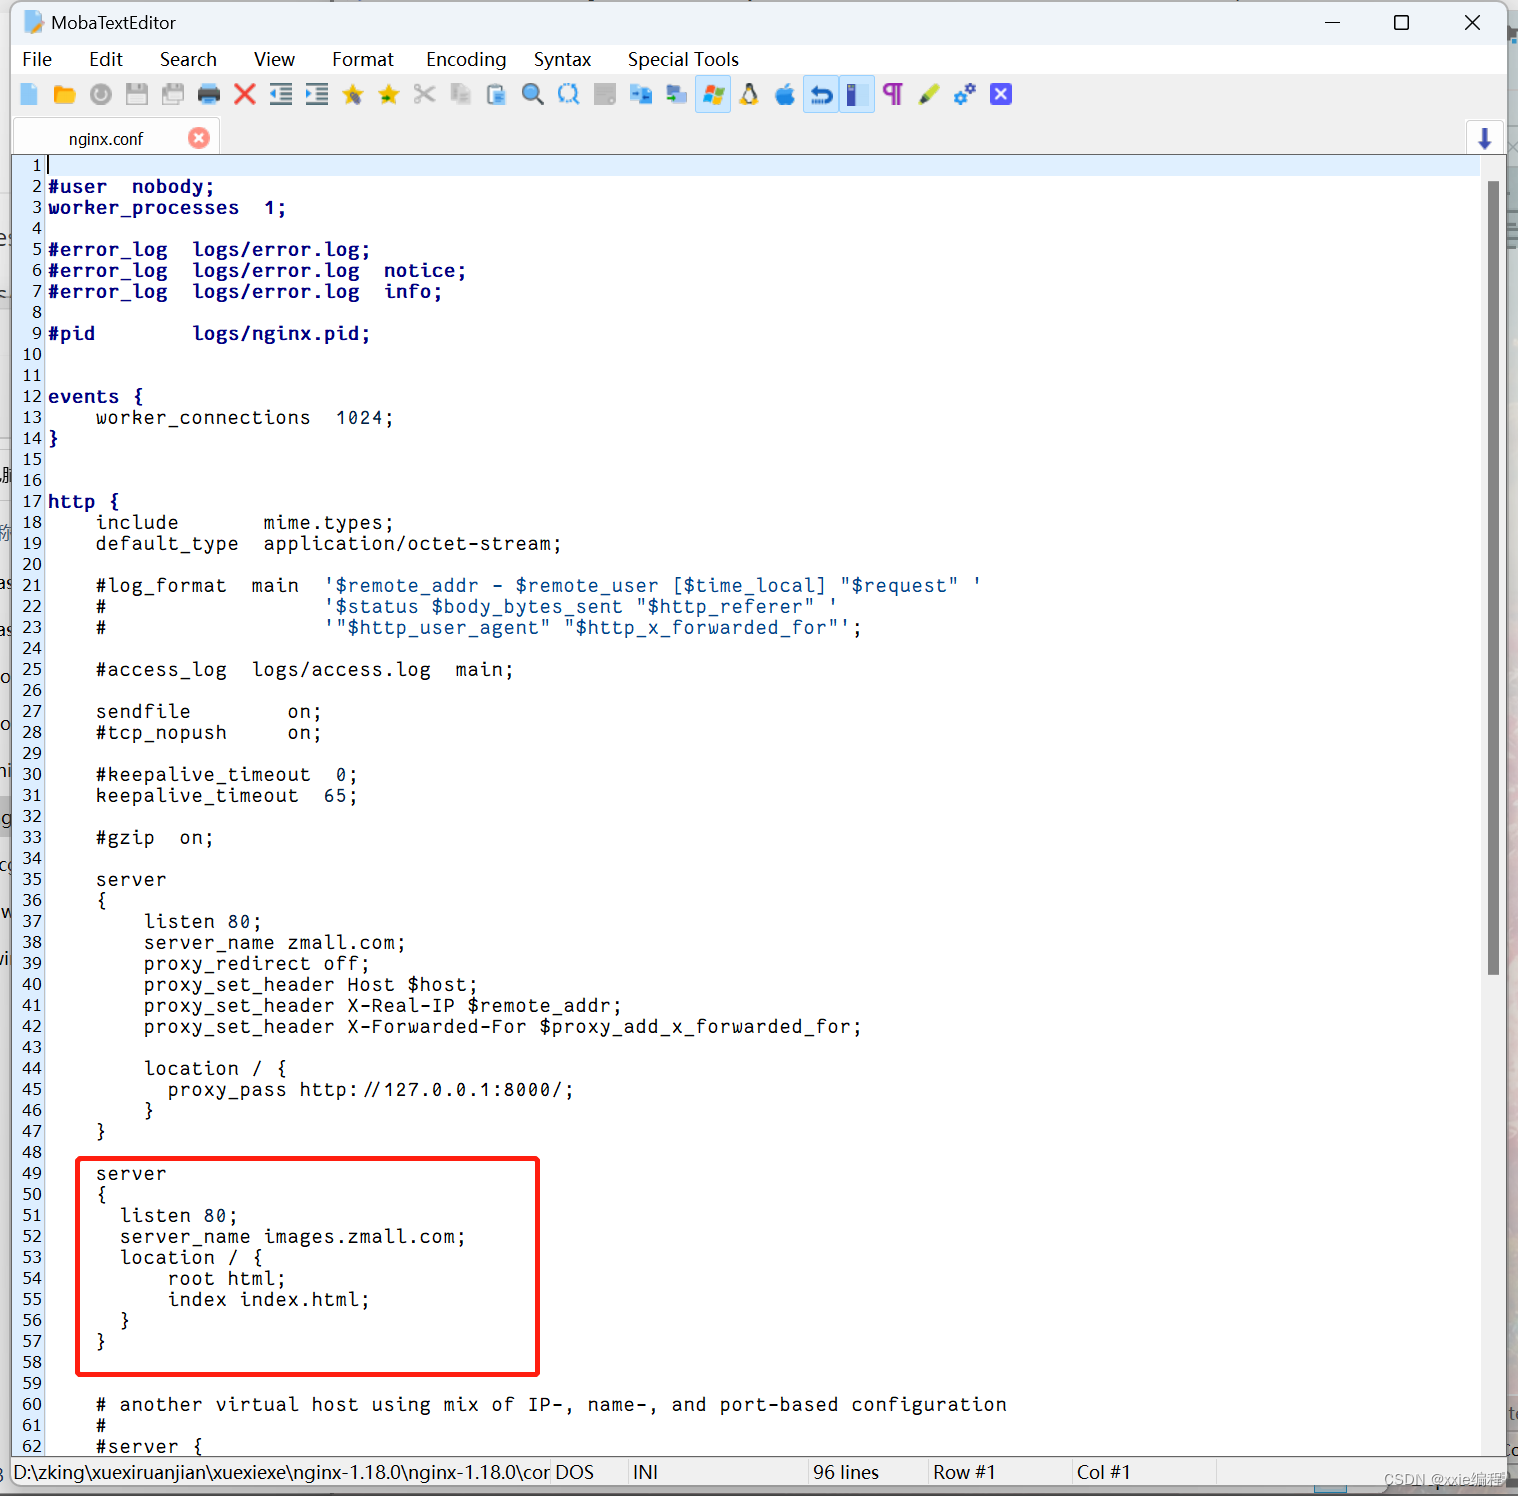Select Linux penguin line-ending icon
The height and width of the screenshot is (1496, 1518).
point(749,95)
